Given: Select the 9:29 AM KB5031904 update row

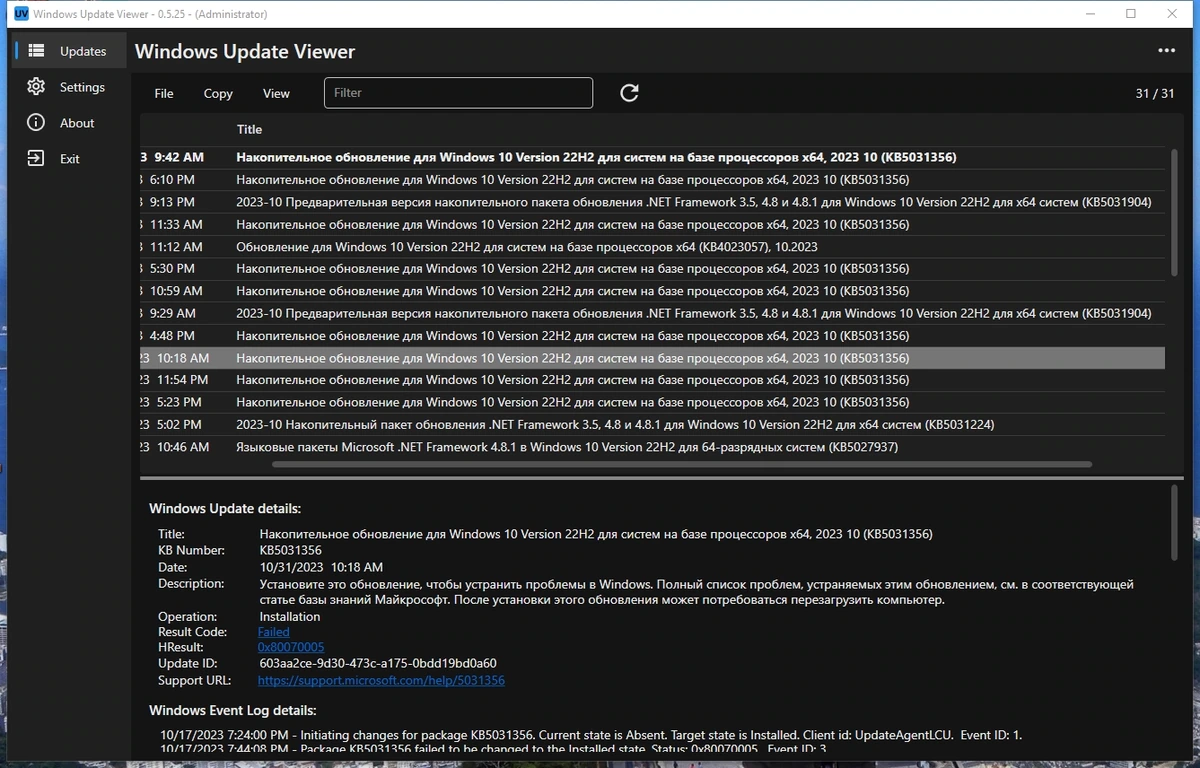Looking at the screenshot, I should [652, 313].
